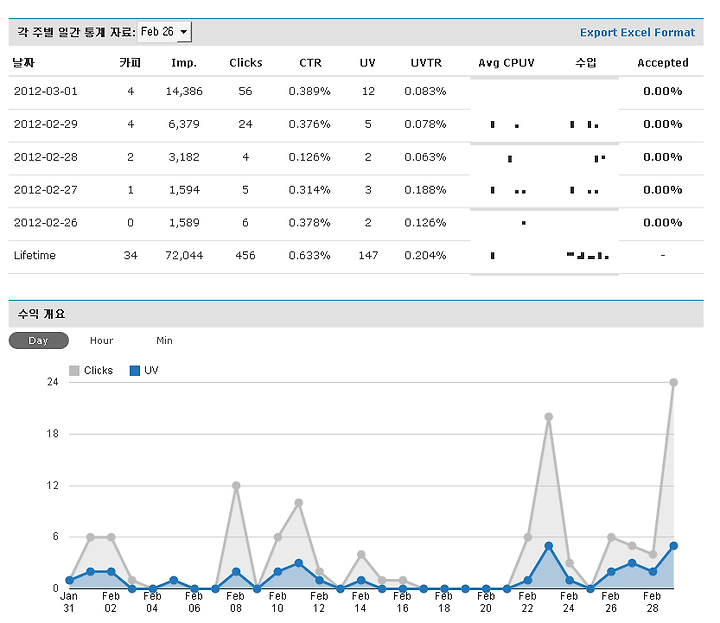Viewport: 720px width, 623px height.
Task: Select the Lifetime row label
Action: pos(34,255)
